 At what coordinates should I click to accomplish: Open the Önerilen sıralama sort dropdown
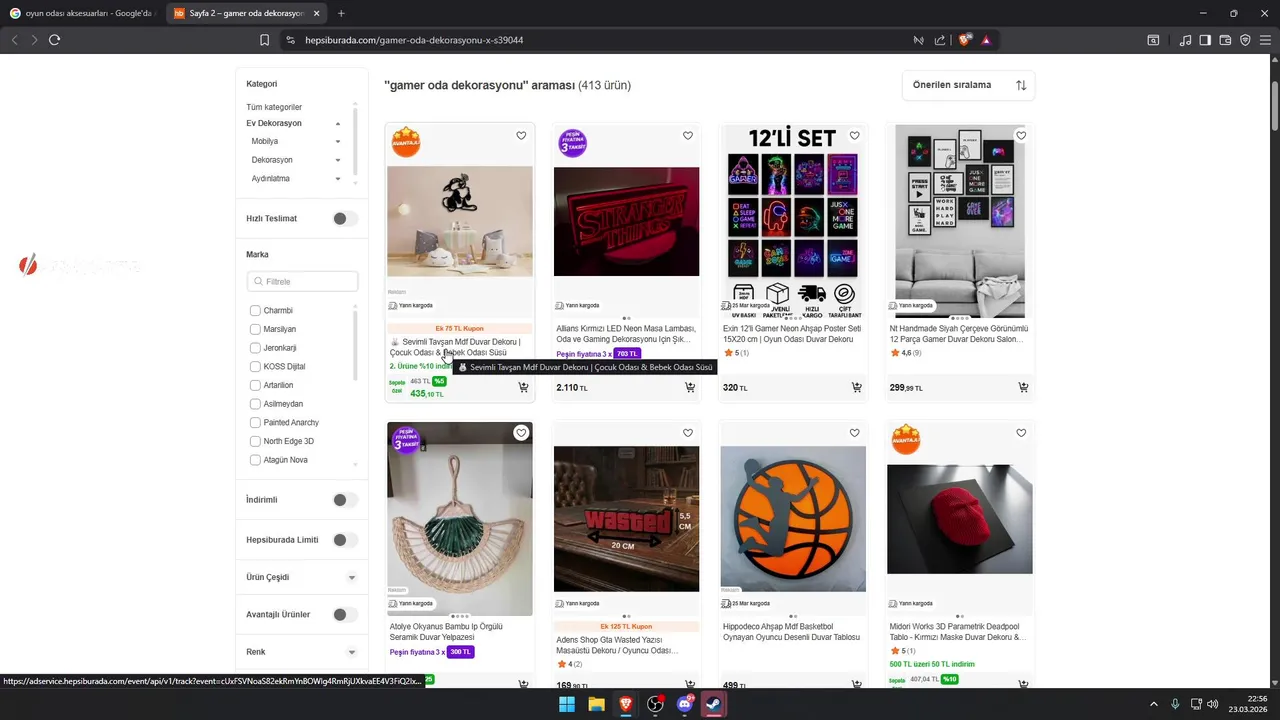point(968,85)
